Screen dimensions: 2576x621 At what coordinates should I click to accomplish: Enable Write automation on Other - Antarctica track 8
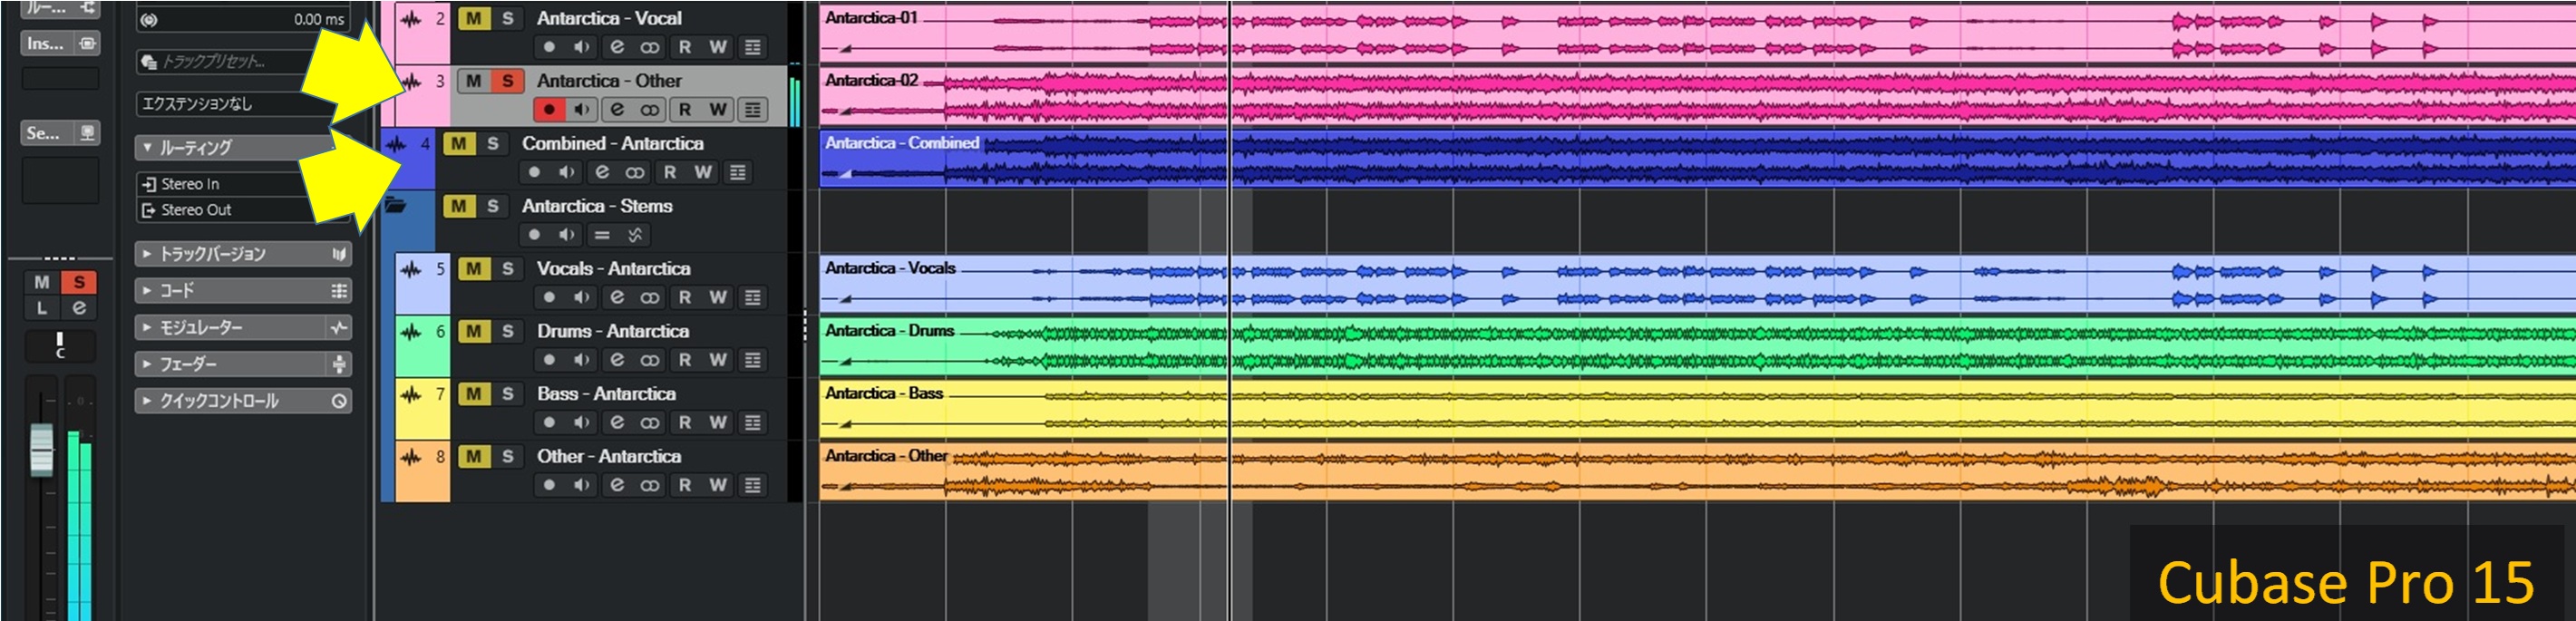[718, 485]
